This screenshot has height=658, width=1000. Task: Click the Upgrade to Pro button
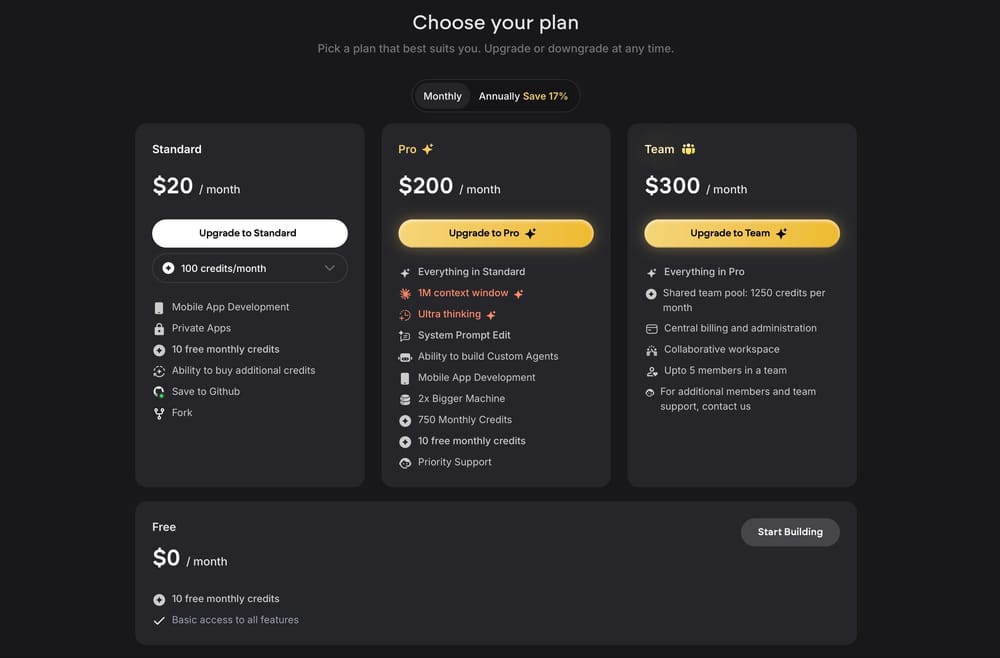[x=495, y=232]
